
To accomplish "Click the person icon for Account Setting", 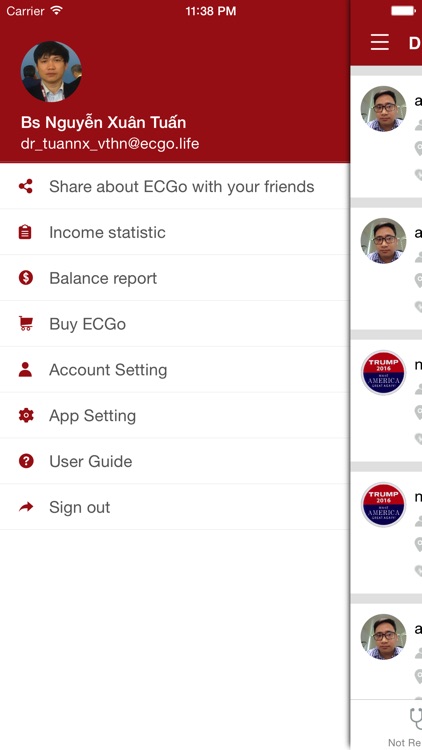I will [25, 369].
